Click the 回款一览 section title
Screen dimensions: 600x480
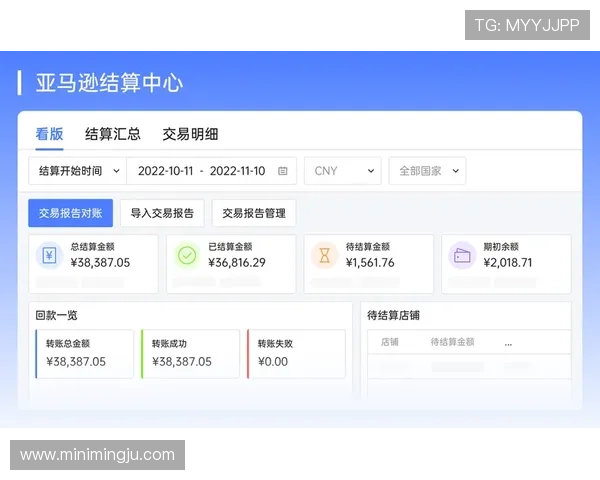tap(57, 315)
